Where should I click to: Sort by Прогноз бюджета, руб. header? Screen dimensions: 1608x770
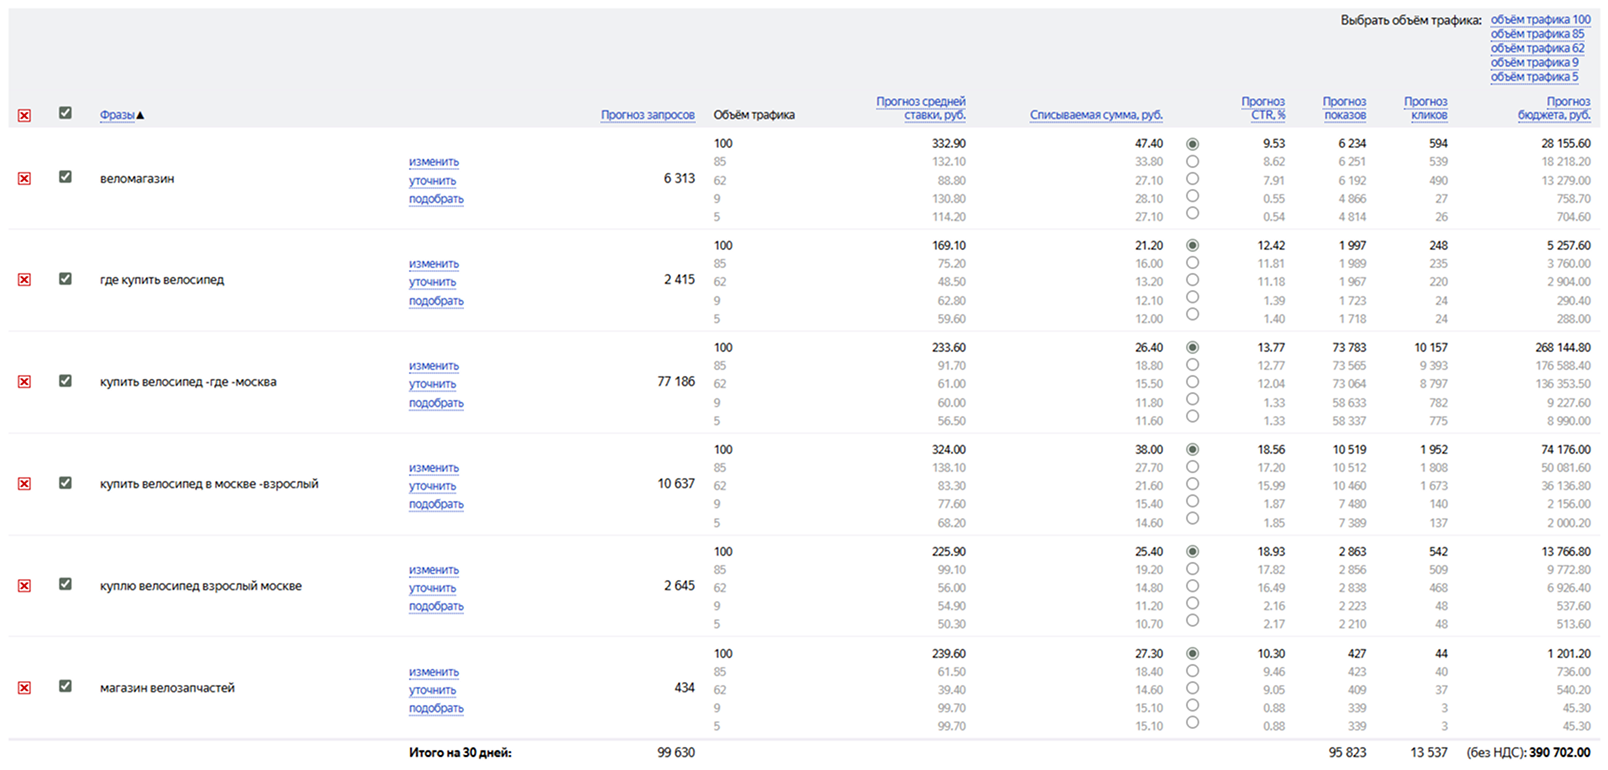tap(1554, 108)
